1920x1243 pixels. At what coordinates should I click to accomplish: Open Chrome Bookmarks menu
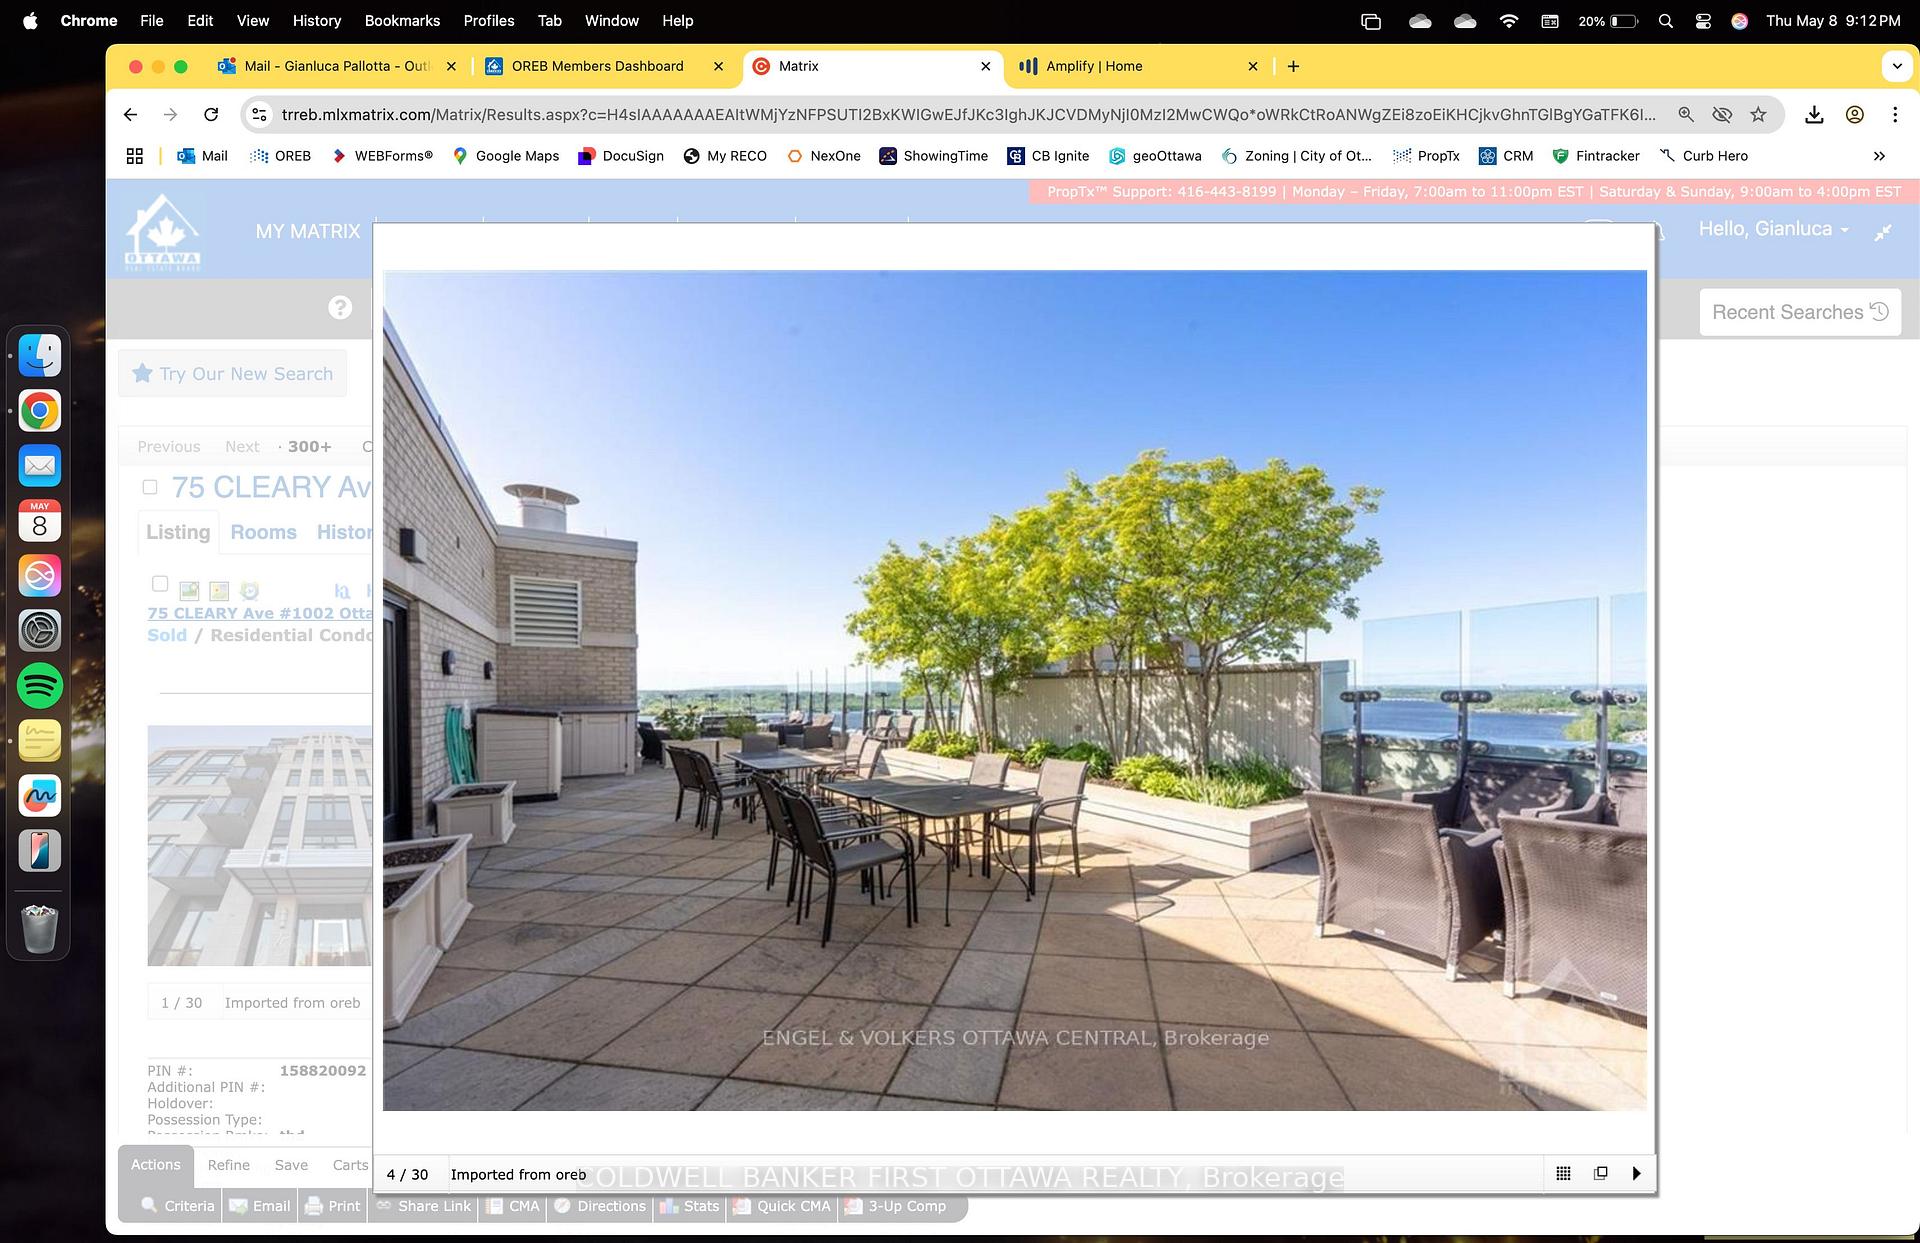click(402, 21)
